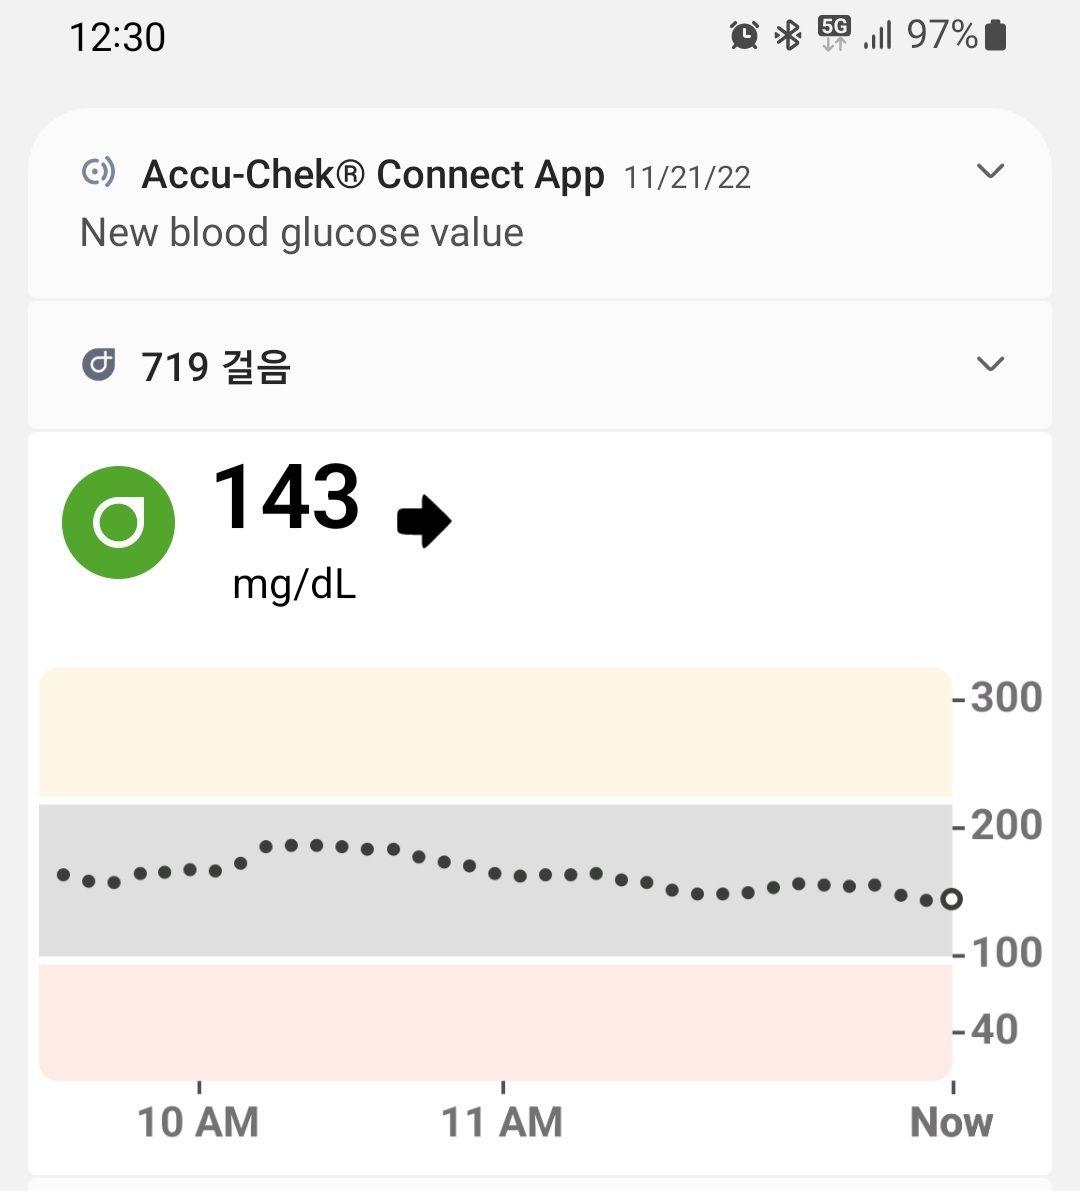
Task: Tap the steps notification app icon
Action: [99, 365]
